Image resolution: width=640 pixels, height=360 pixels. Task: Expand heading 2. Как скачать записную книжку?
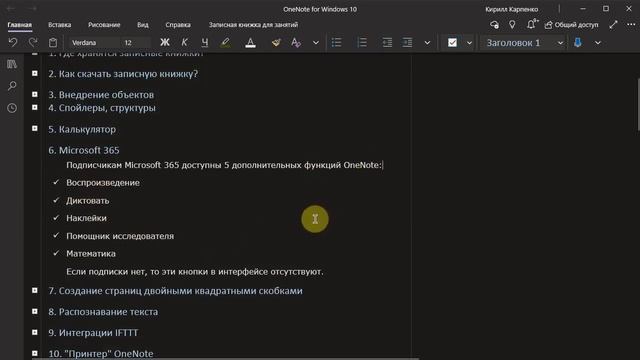(35, 73)
